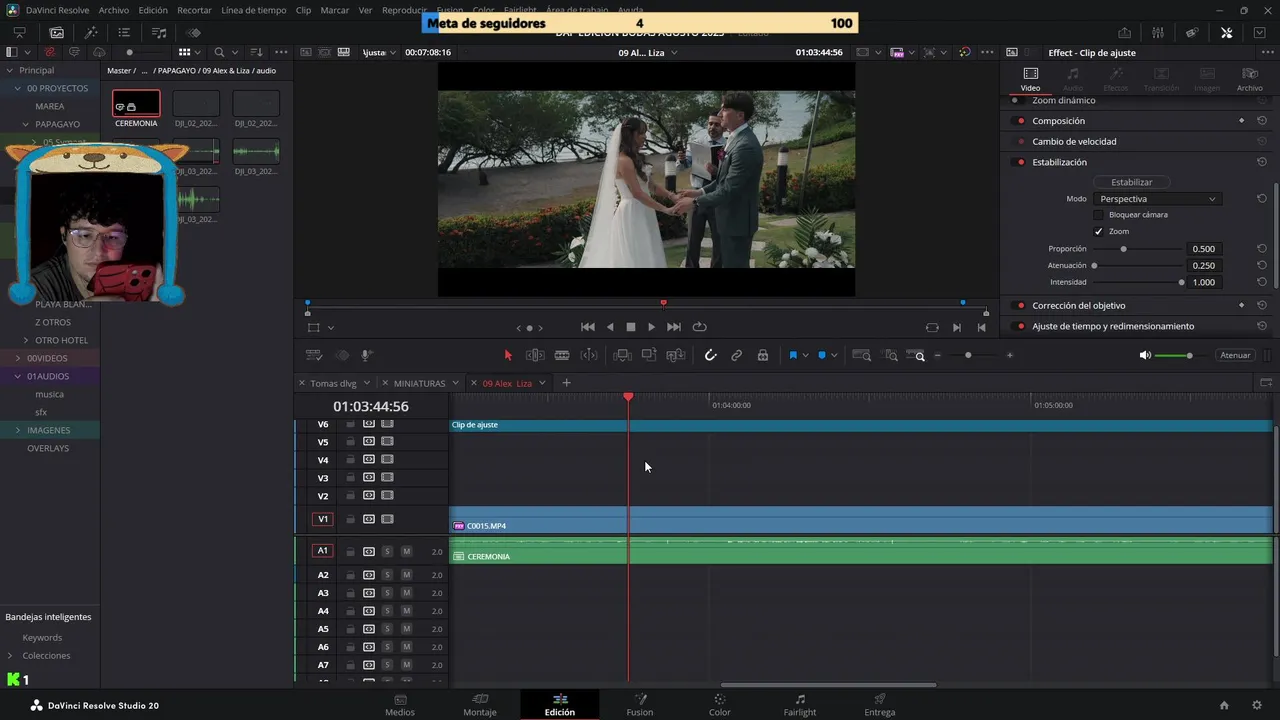
Task: Edit the Intensidad value field 1.000
Action: point(1203,282)
